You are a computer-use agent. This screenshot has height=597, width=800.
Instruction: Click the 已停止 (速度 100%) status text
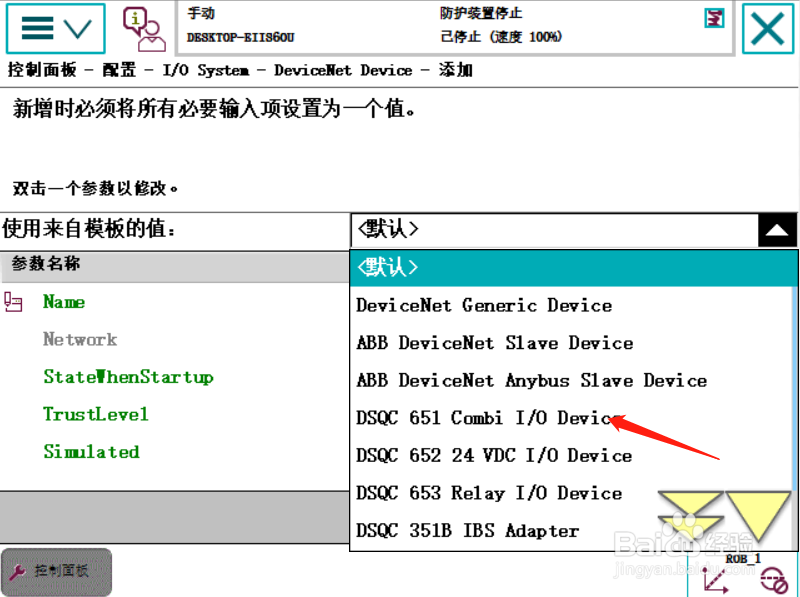pyautogui.click(x=501, y=37)
